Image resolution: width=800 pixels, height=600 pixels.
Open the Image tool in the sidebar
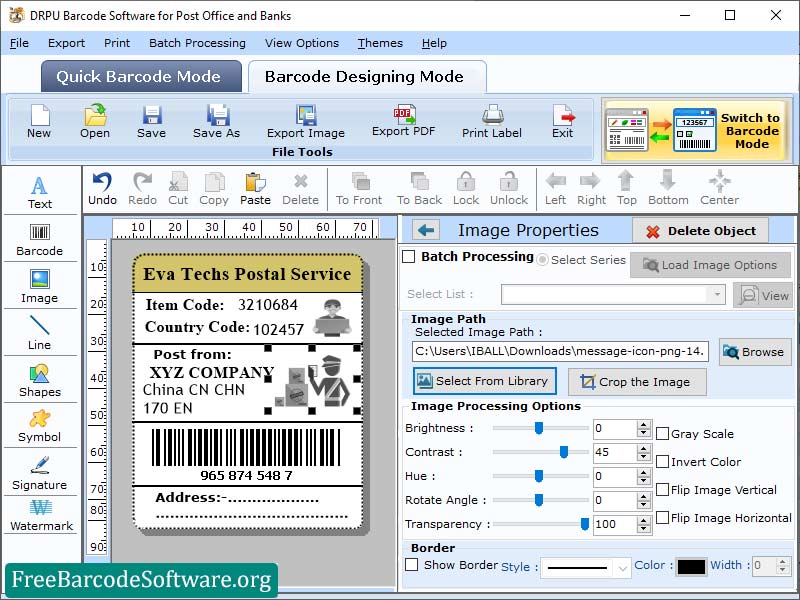coord(40,288)
